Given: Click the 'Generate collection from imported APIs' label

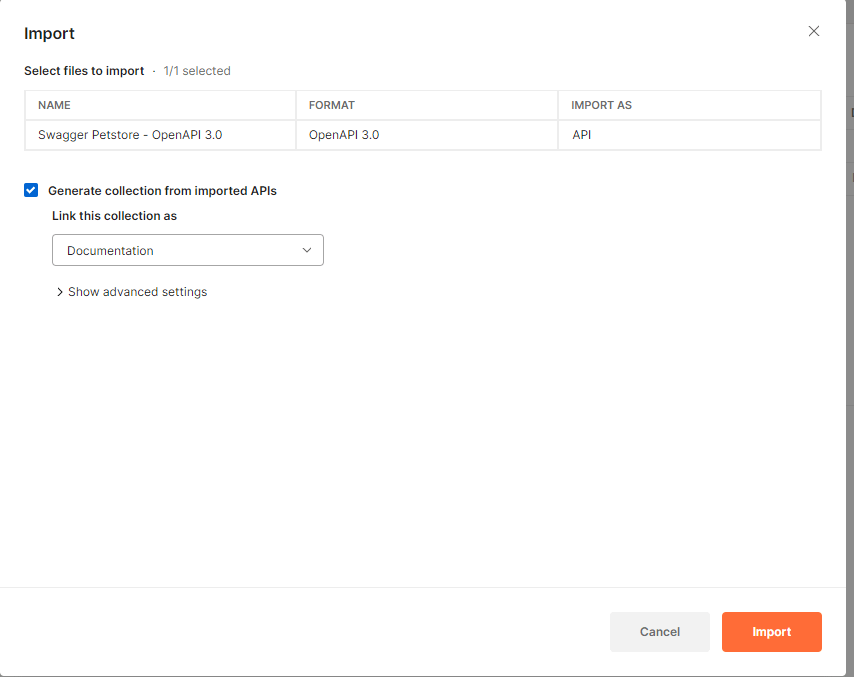Looking at the screenshot, I should point(162,191).
